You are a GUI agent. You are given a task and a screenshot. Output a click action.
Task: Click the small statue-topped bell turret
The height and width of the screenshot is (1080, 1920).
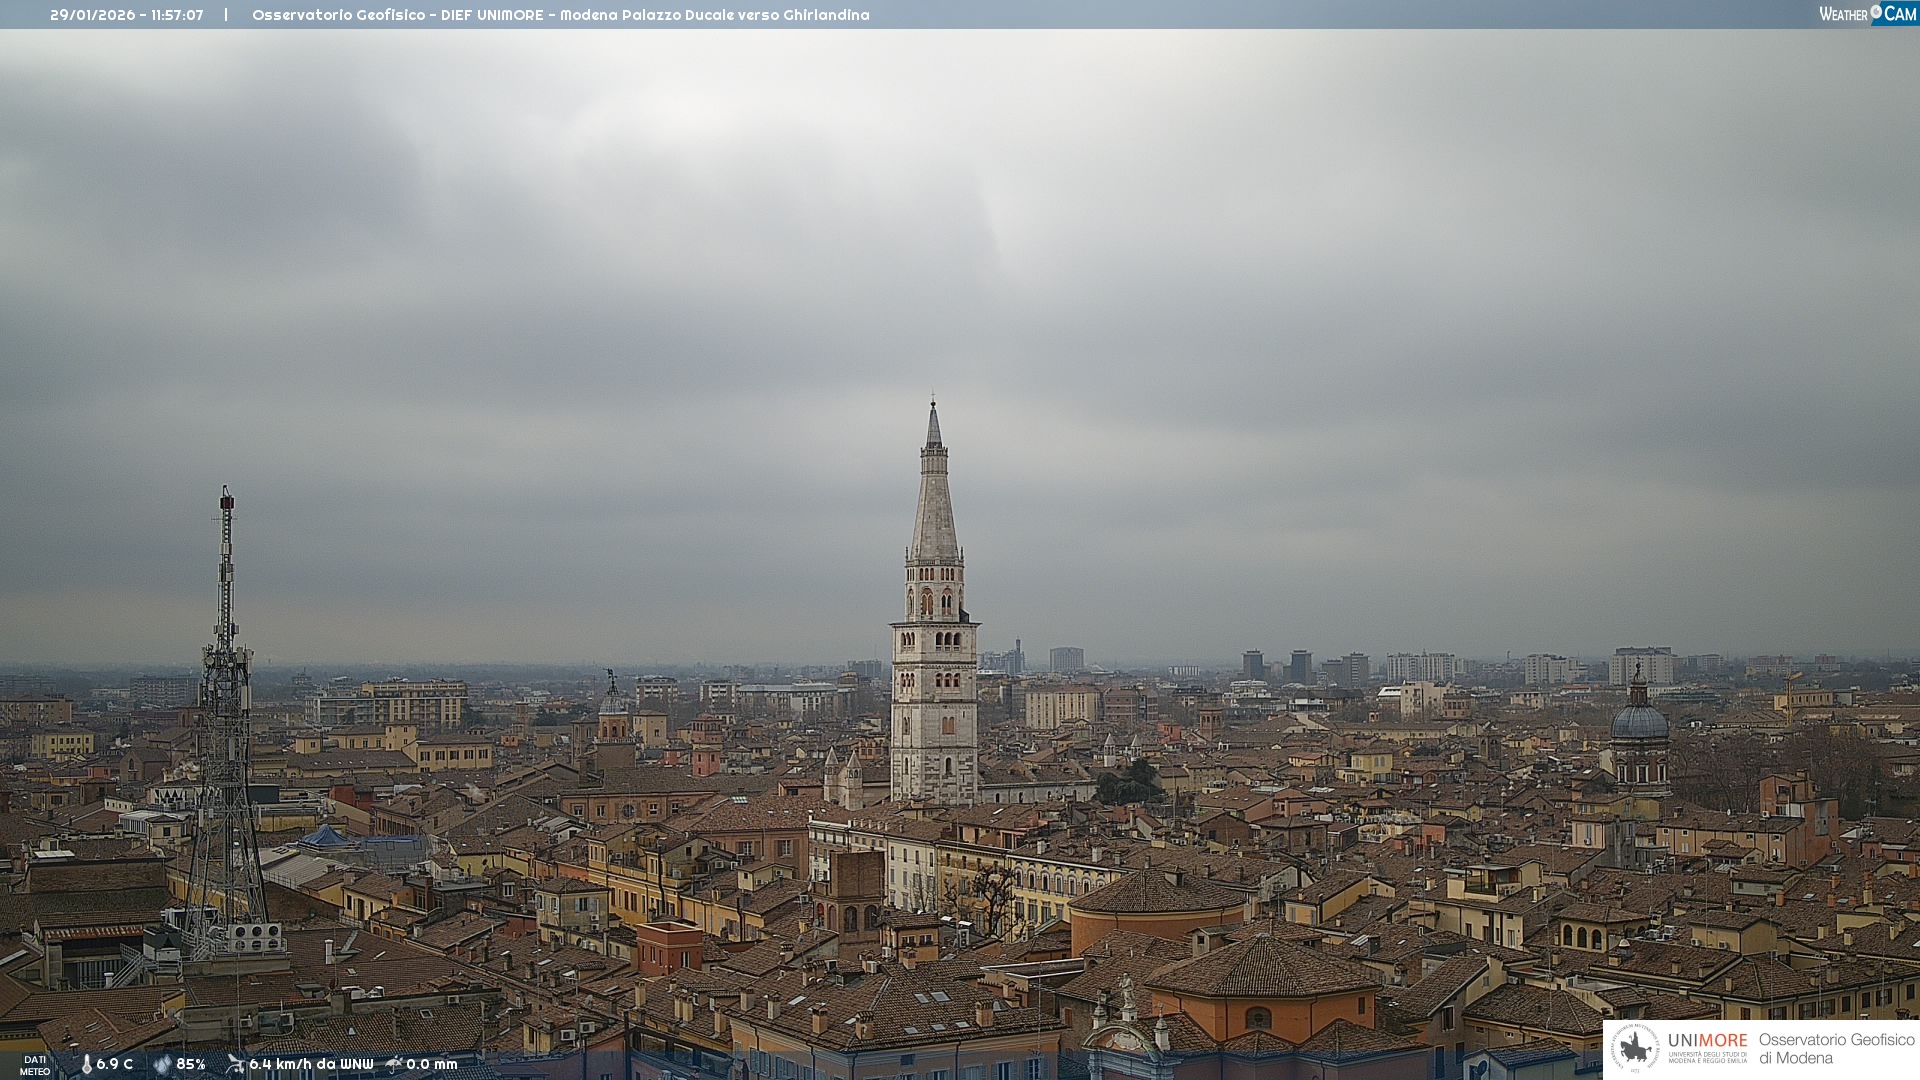pyautogui.click(x=613, y=710)
